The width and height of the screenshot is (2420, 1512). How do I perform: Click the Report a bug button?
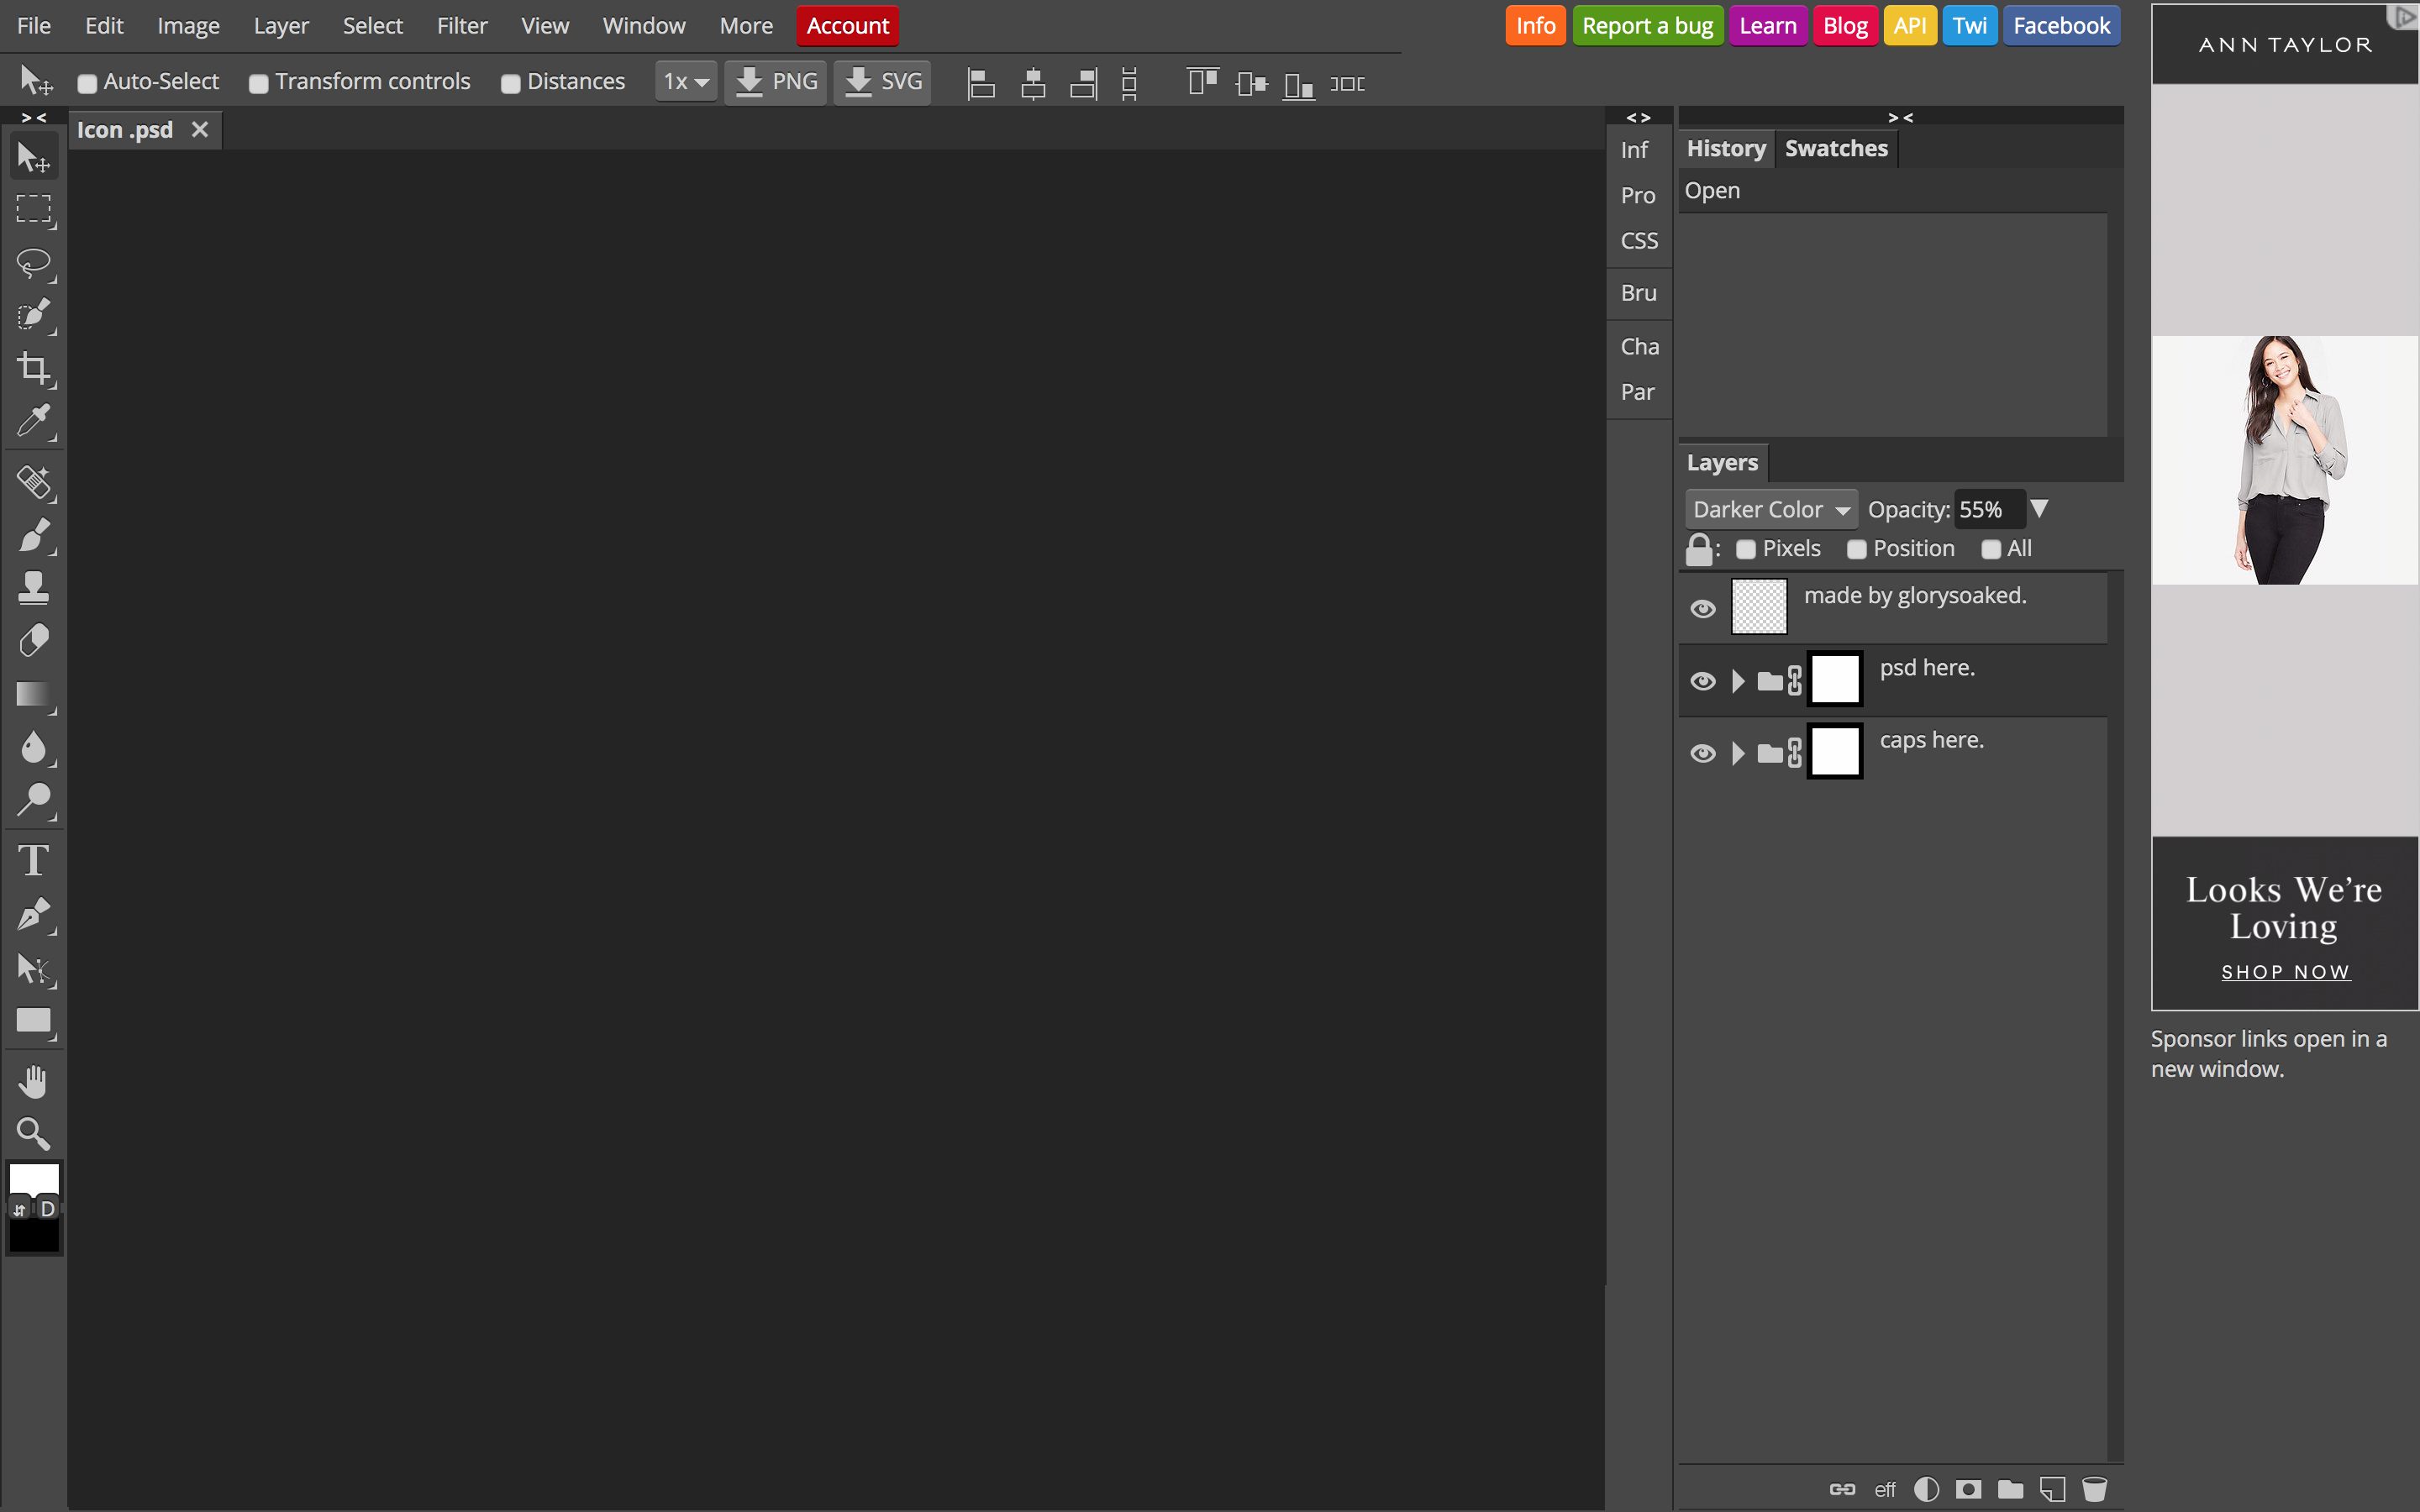pos(1647,25)
